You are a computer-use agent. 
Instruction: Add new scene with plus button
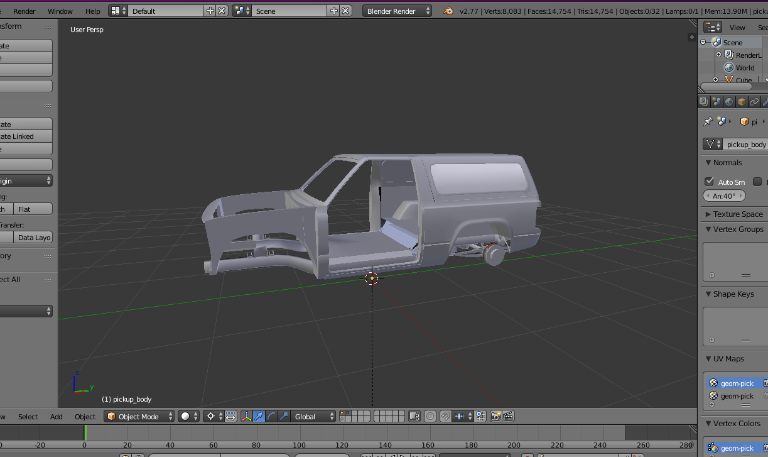click(333, 10)
